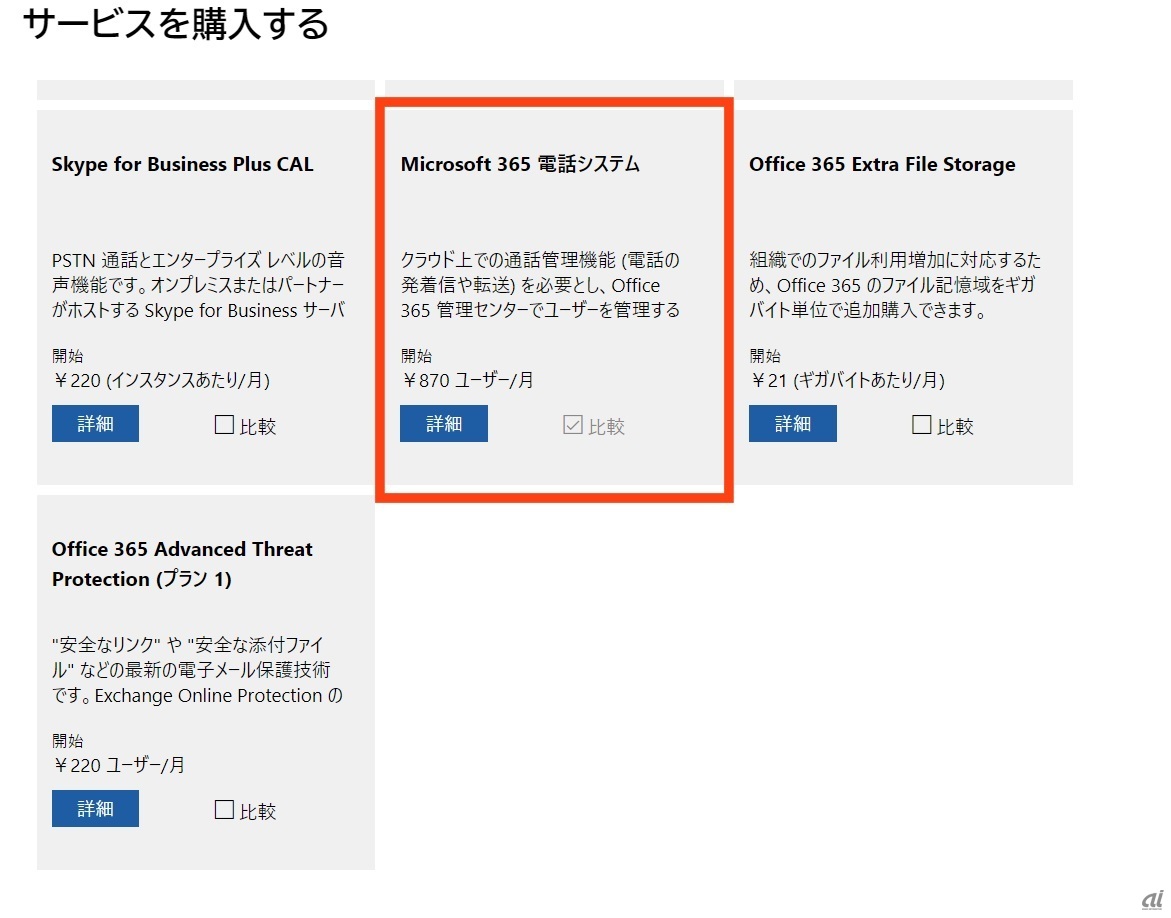Select the Skype for Business Plus CAL title
The image size is (1171, 918).
coord(182,165)
